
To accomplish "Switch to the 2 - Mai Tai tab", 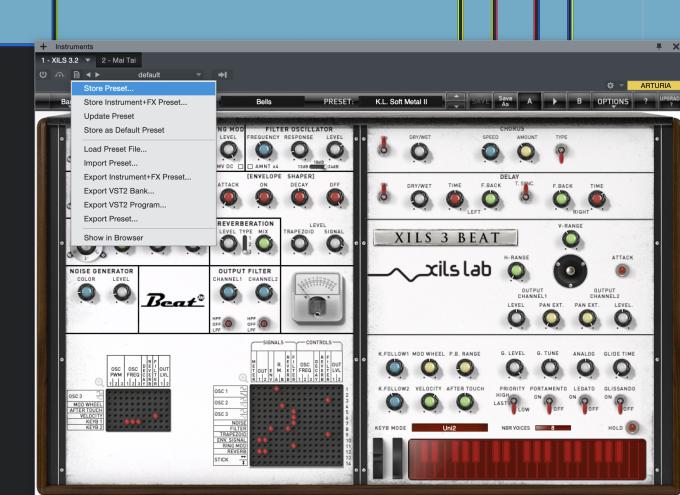I will [119, 60].
